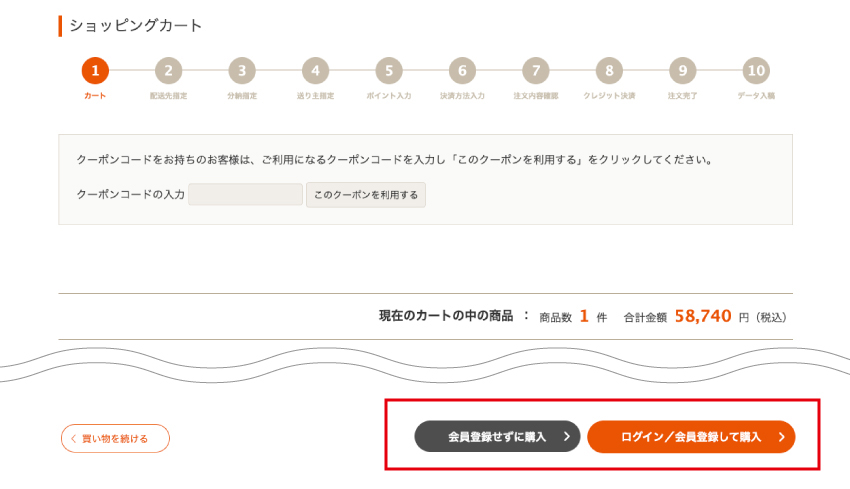Click step 6 決済方法入力 circle
Image resolution: width=850 pixels, height=489 pixels.
pos(462,71)
